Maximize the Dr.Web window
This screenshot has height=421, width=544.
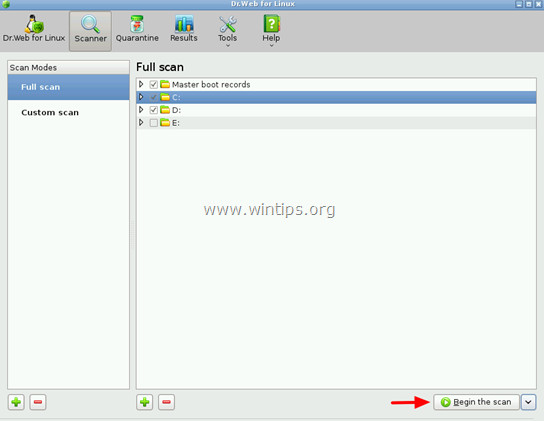click(528, 4)
